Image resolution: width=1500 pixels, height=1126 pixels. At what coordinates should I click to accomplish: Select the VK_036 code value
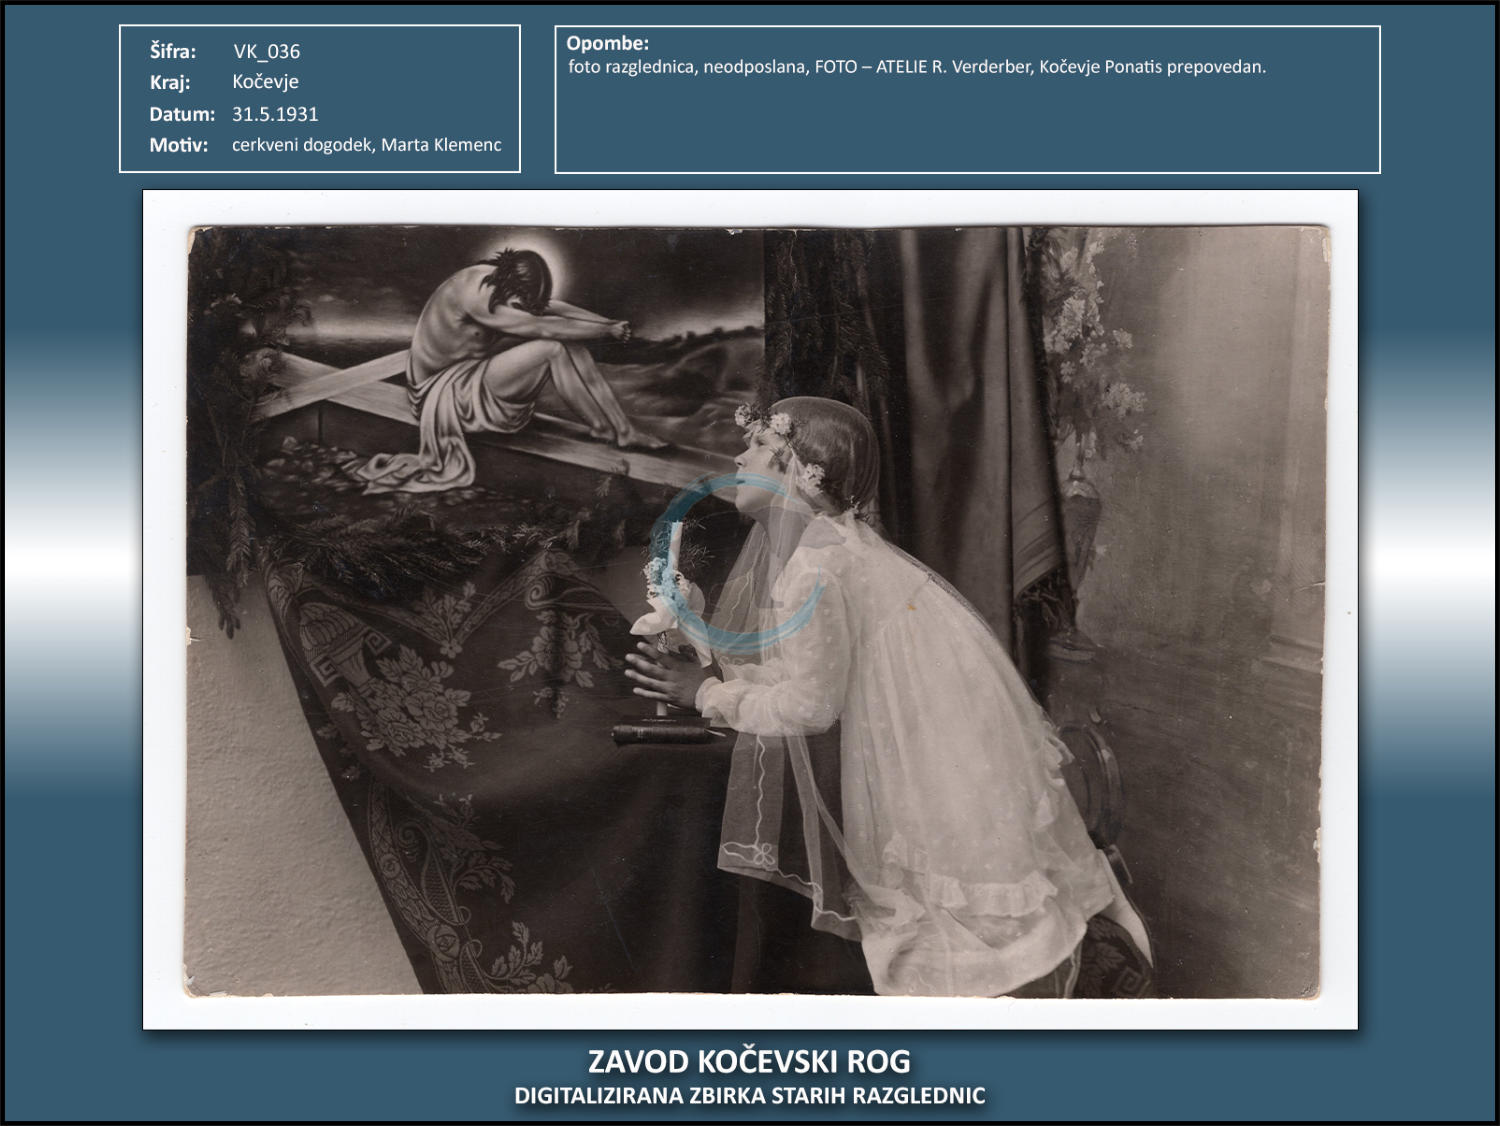pyautogui.click(x=266, y=51)
